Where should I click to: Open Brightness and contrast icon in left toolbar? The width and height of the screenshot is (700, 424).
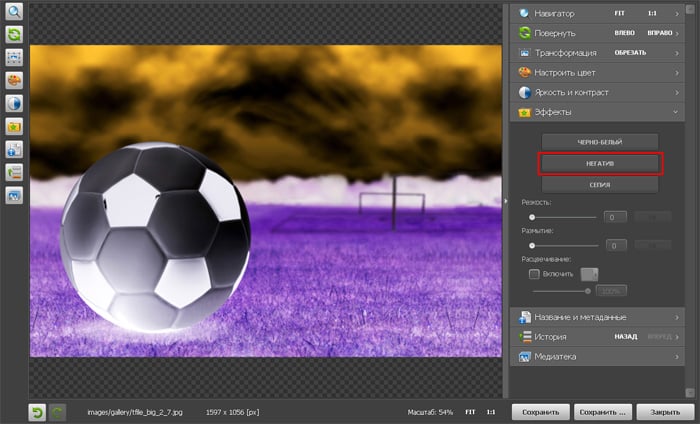(15, 103)
